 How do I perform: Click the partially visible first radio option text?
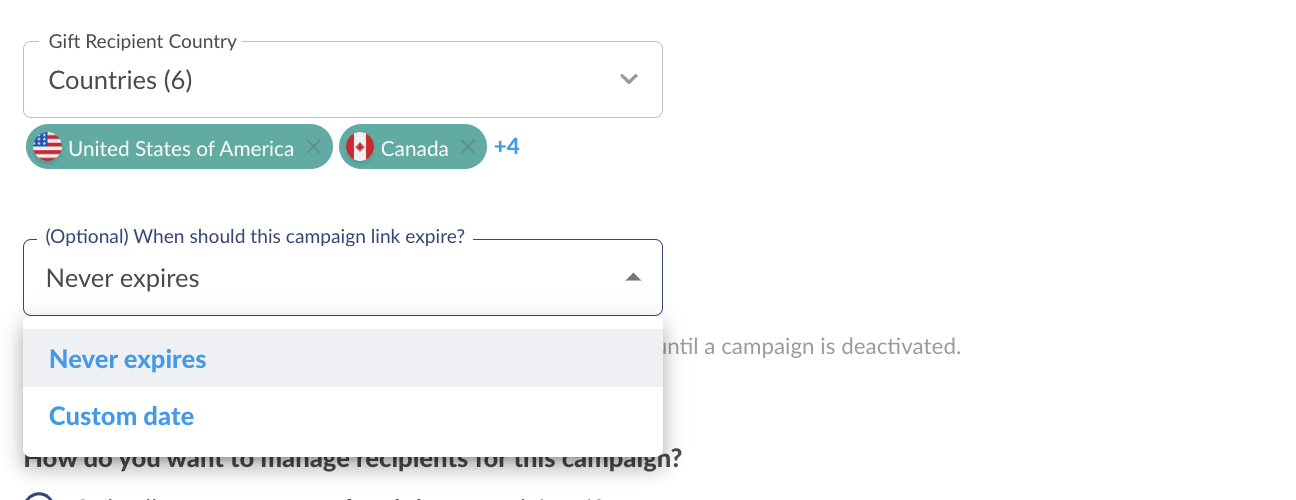[340, 497]
